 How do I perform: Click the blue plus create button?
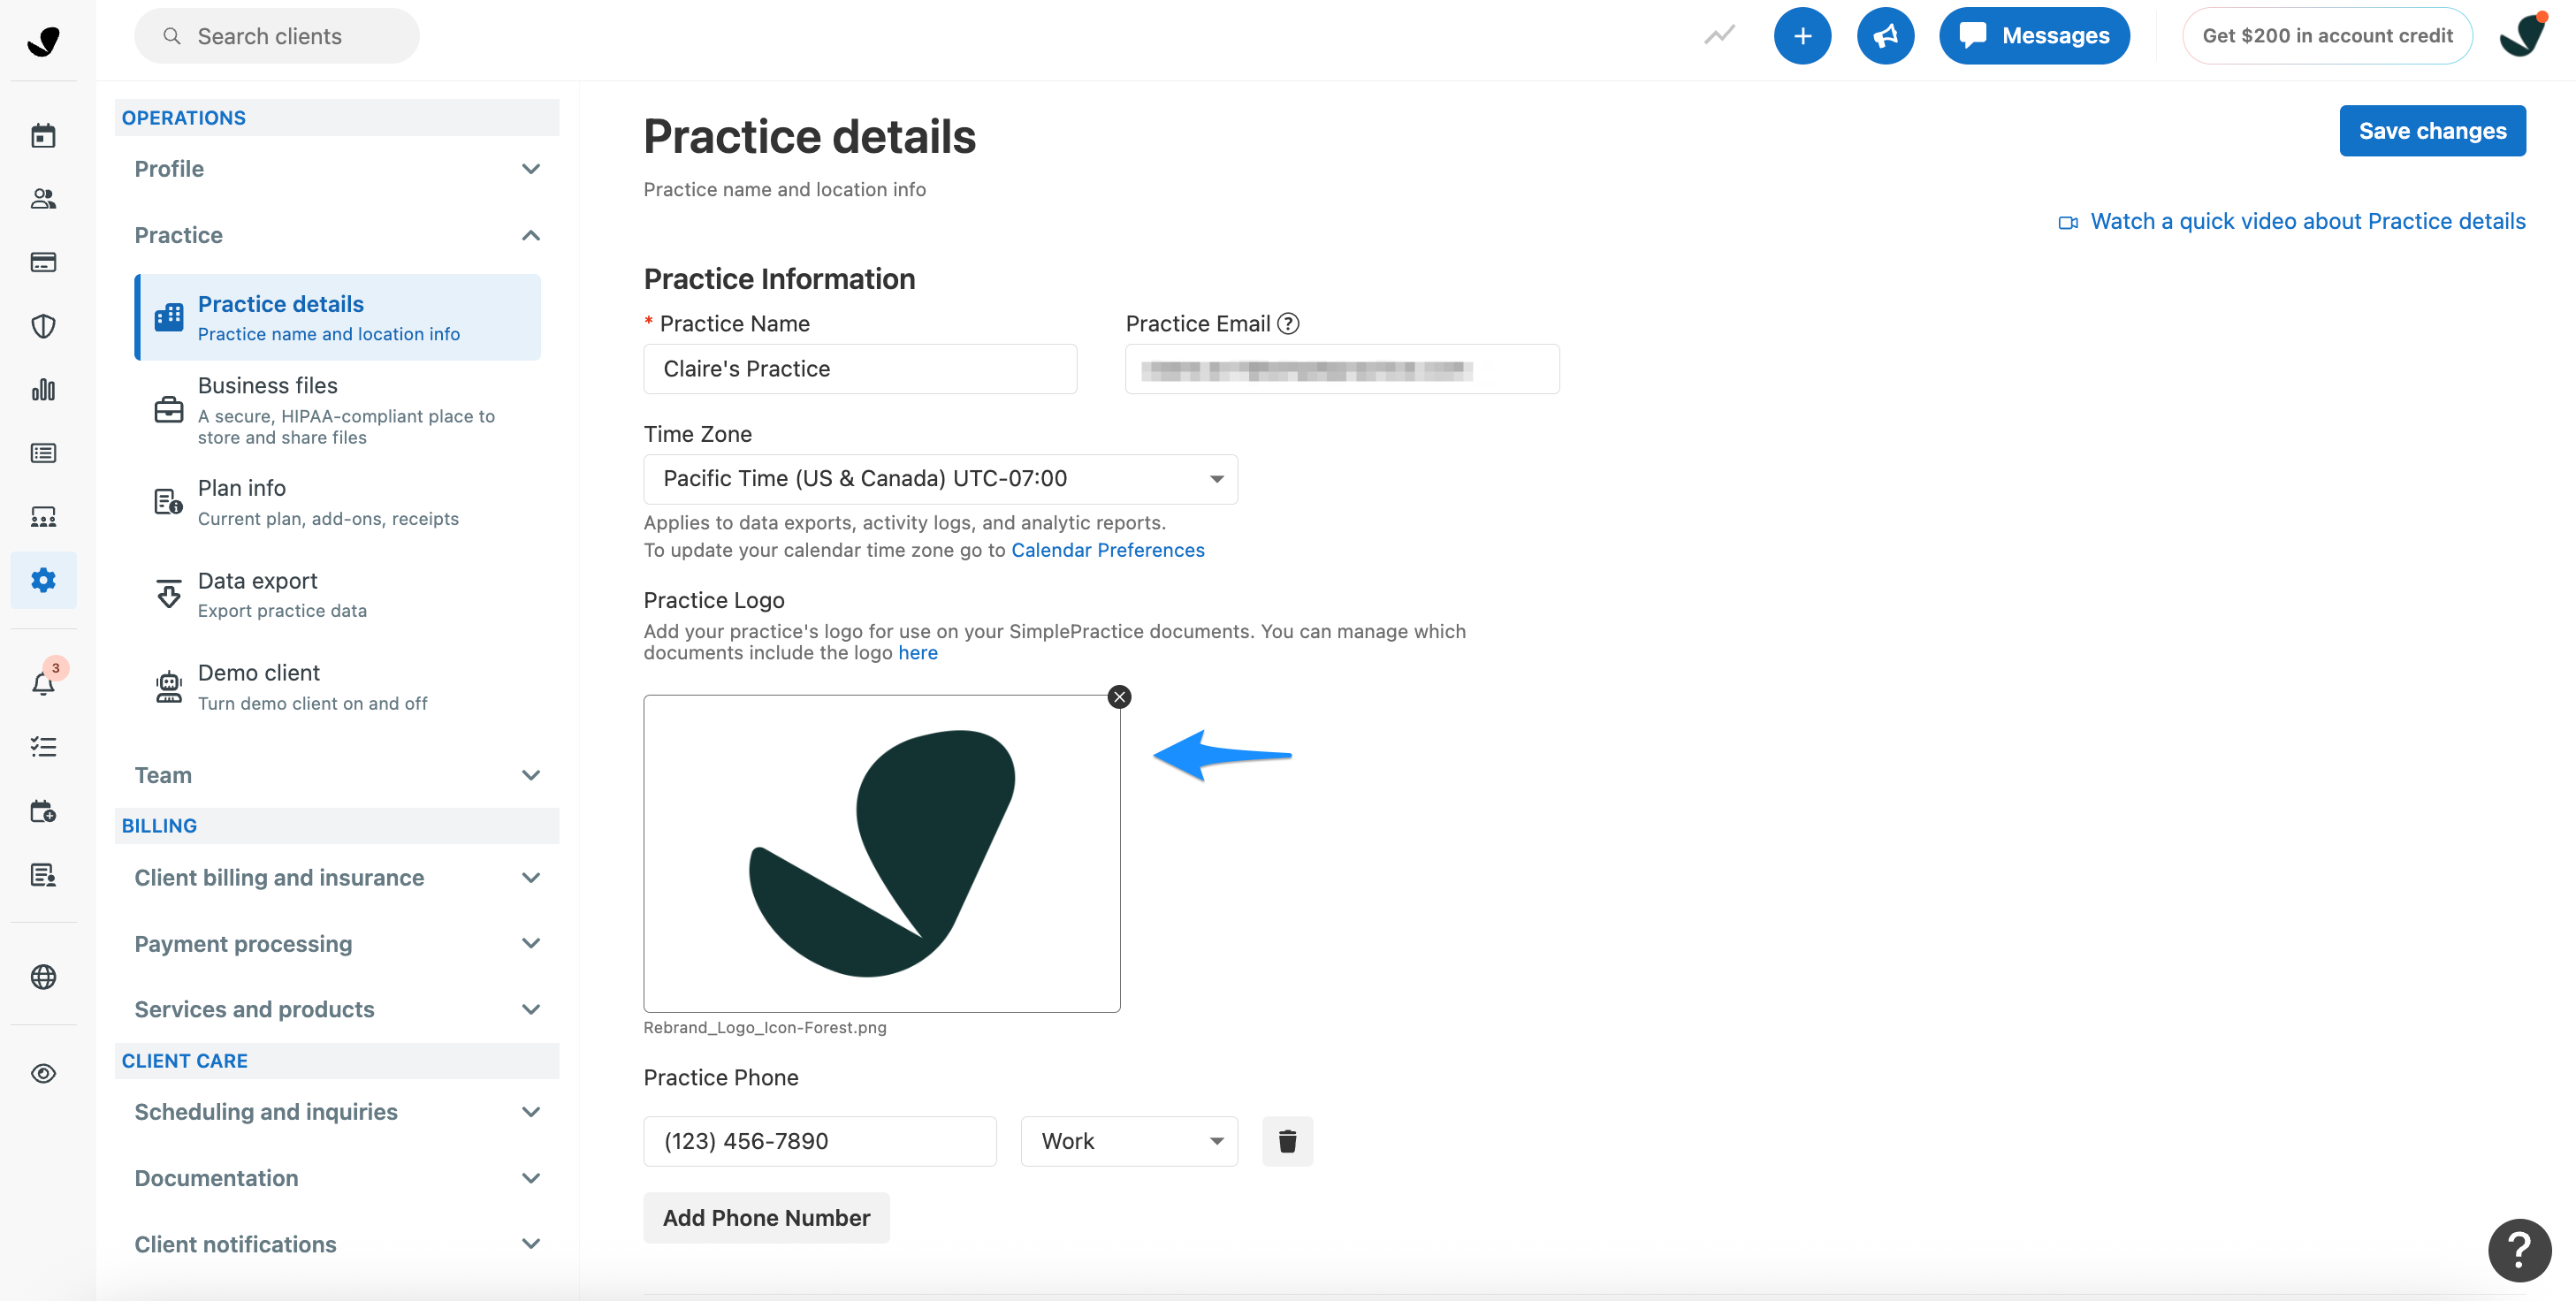click(x=1802, y=36)
